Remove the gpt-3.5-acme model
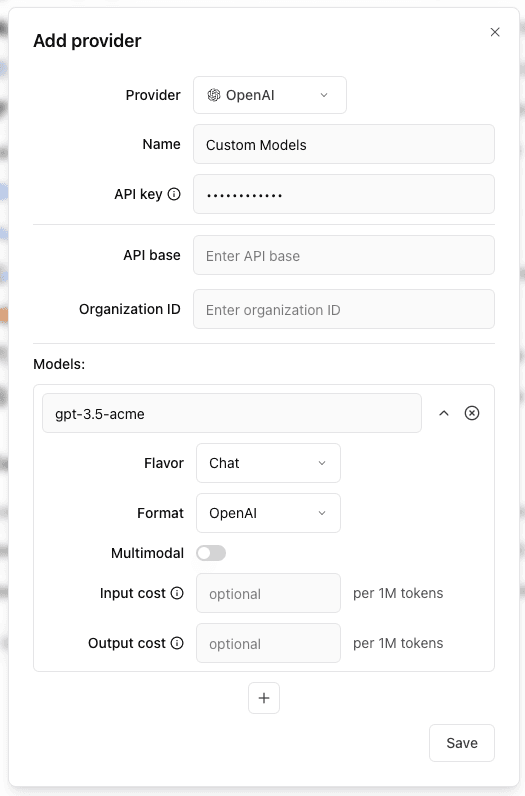525x796 pixels. [472, 413]
